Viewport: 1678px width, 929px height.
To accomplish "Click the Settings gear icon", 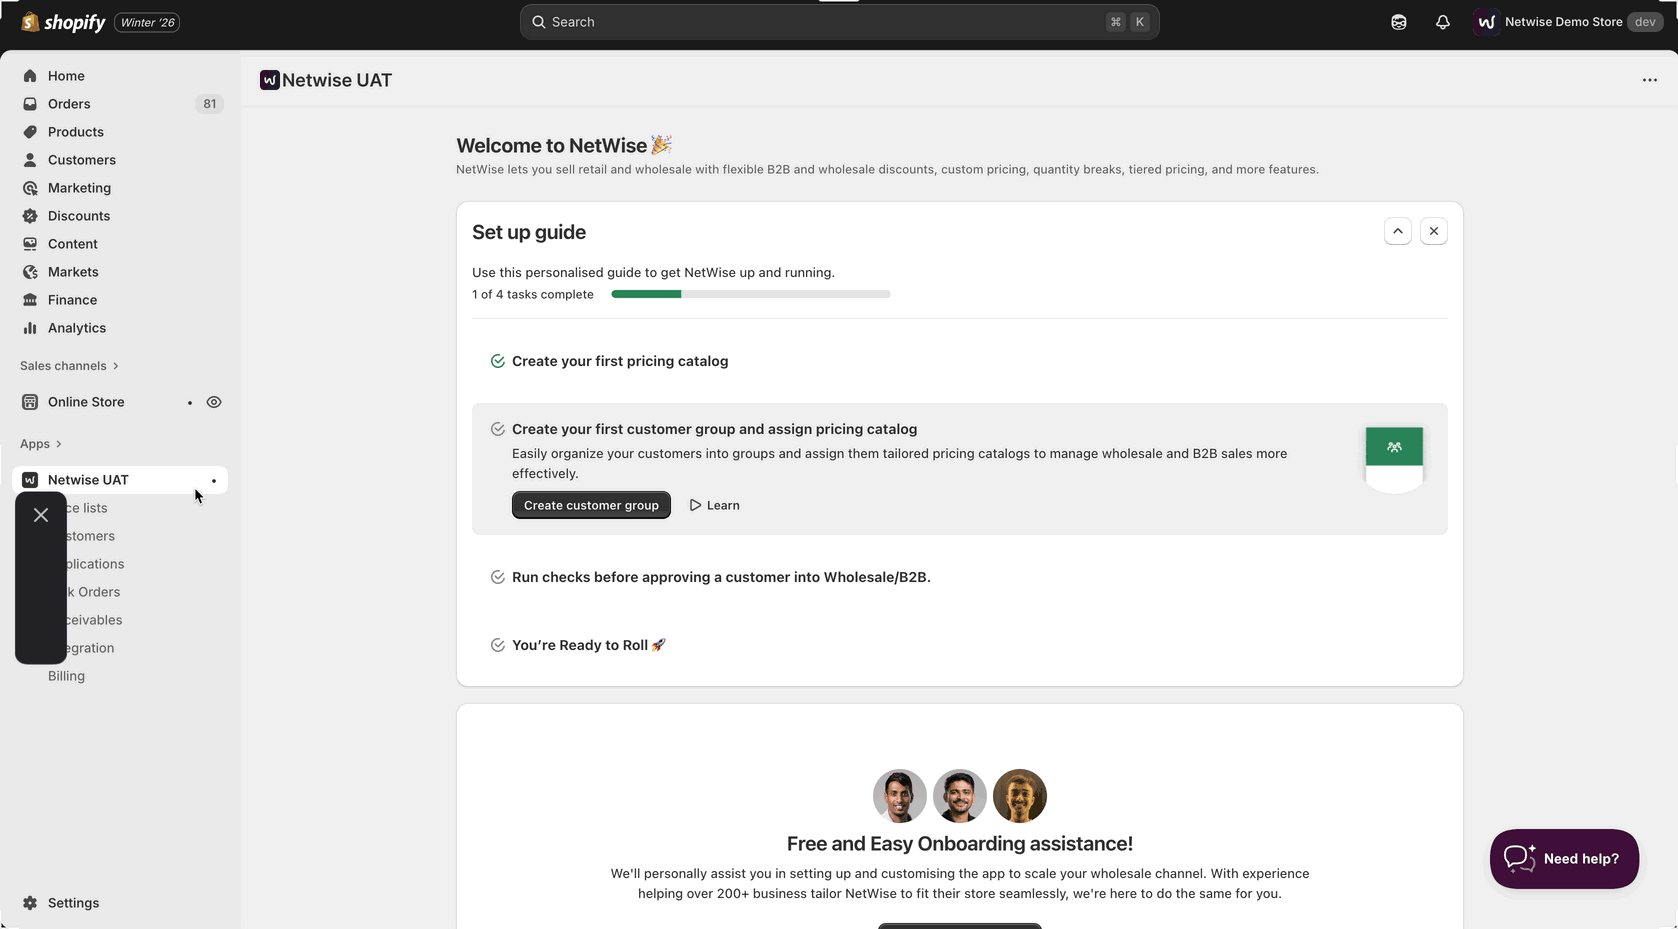I will [x=30, y=903].
